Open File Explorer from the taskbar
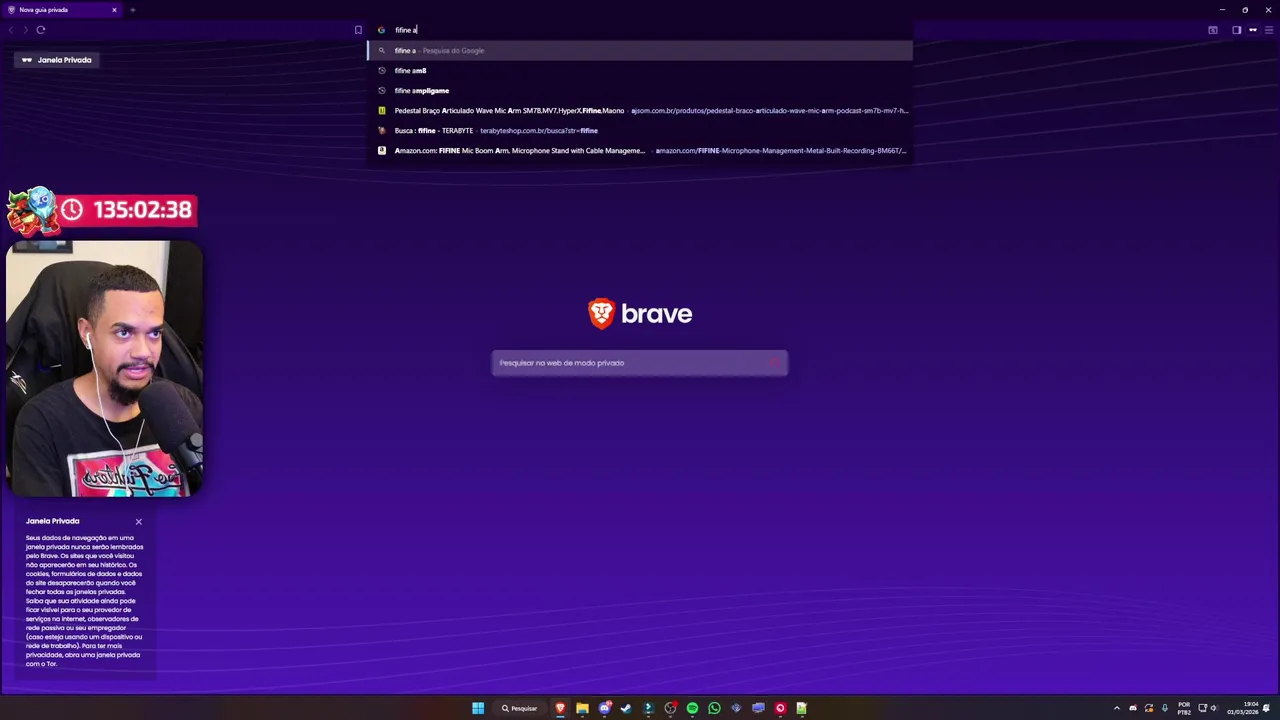 582,708
